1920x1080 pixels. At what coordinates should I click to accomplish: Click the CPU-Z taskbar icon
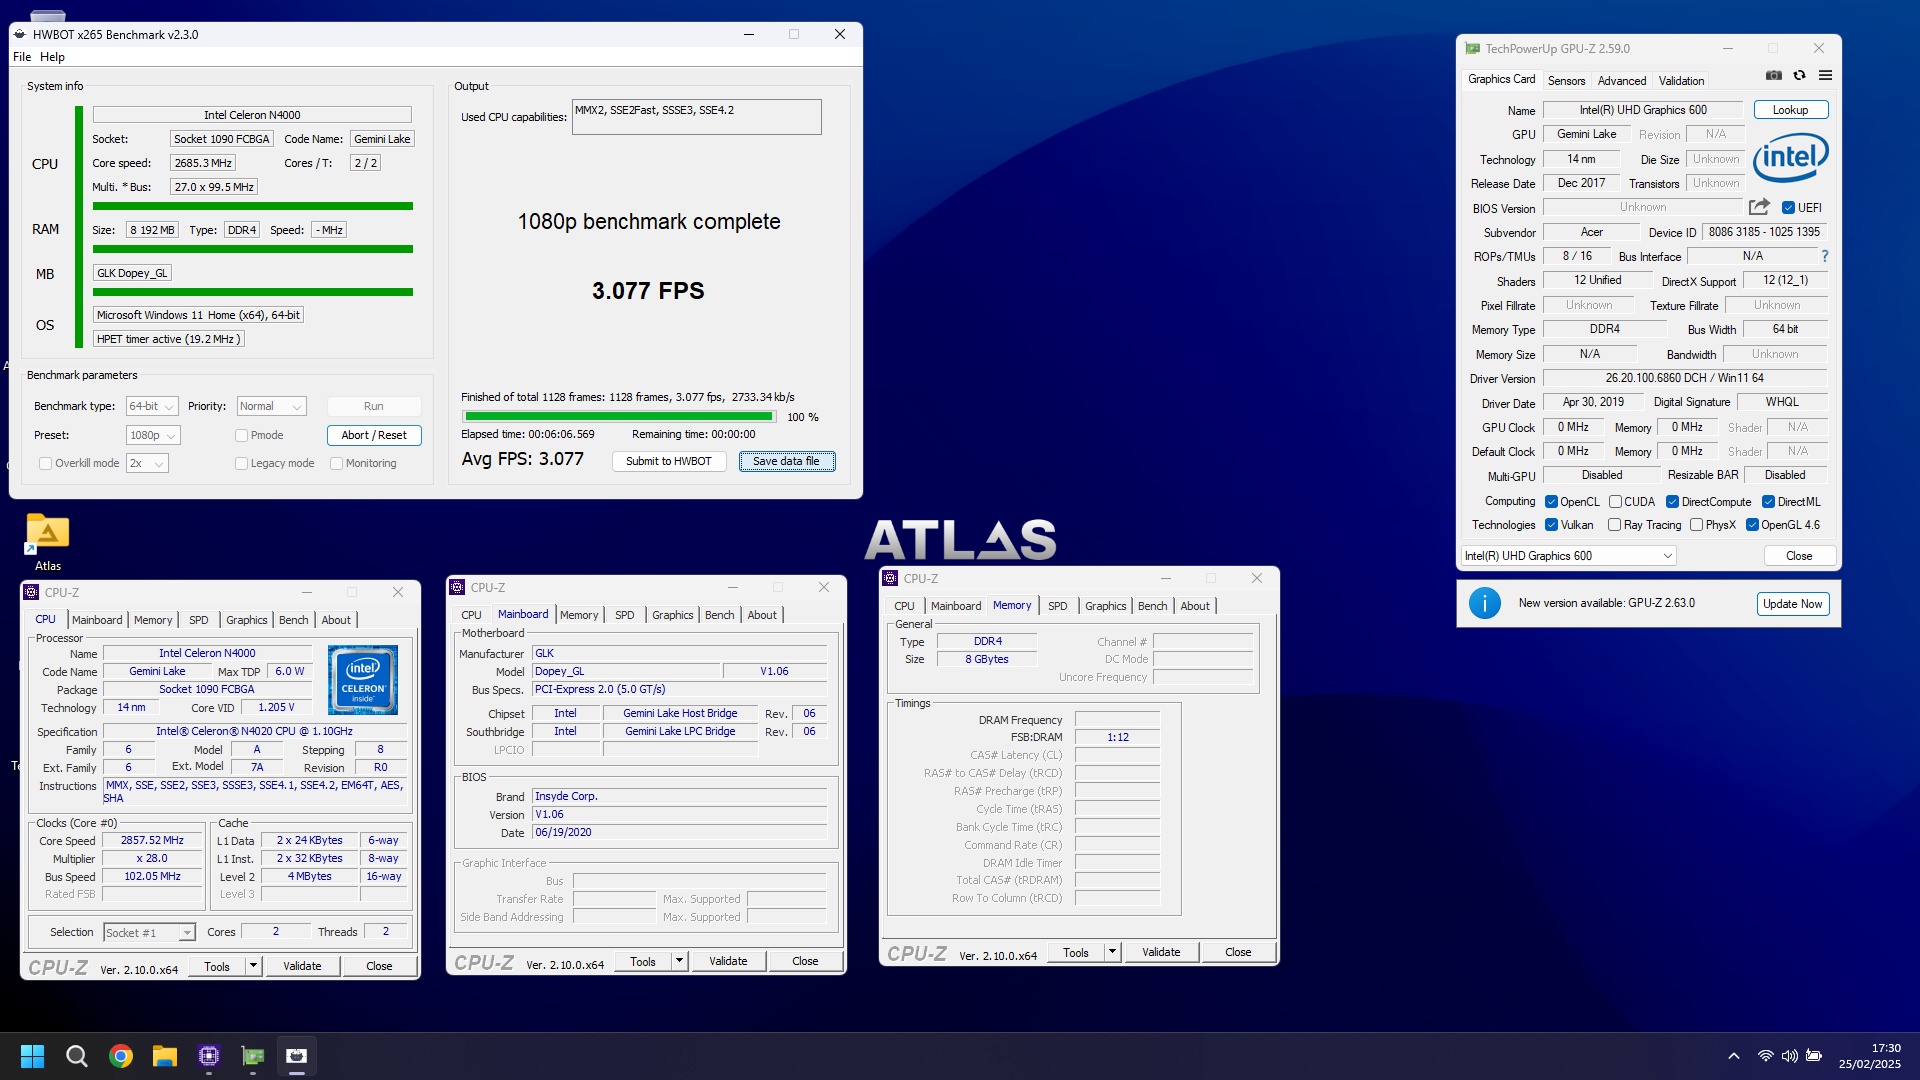tap(209, 1056)
